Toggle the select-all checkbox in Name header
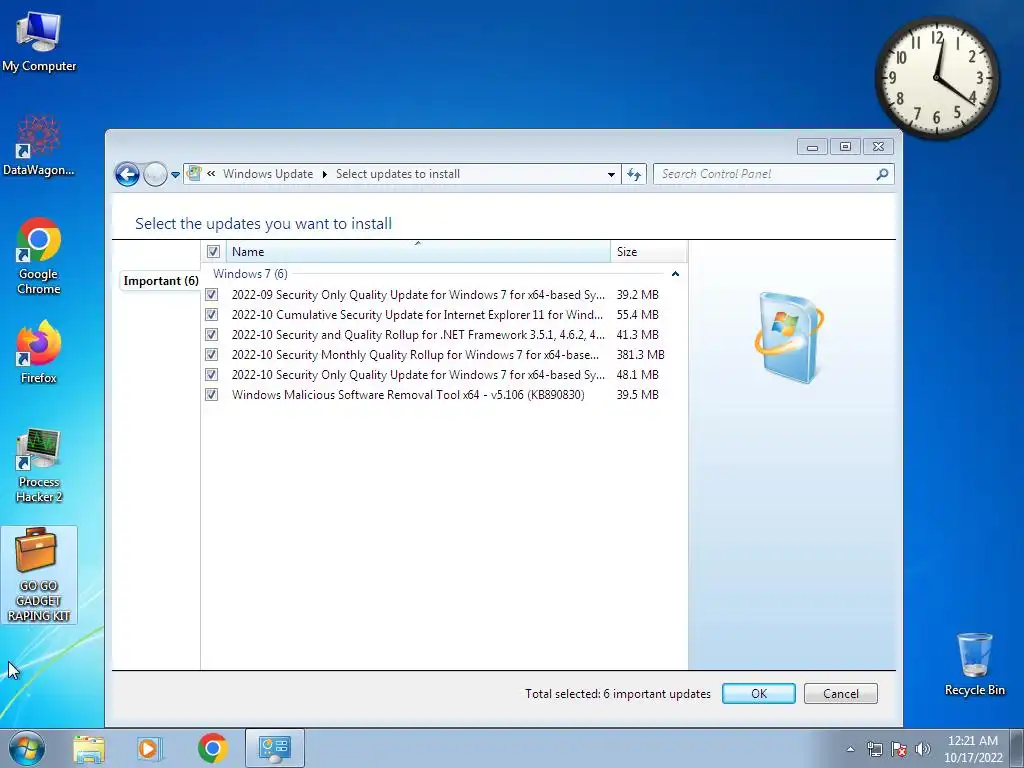The height and width of the screenshot is (768, 1024). point(213,251)
